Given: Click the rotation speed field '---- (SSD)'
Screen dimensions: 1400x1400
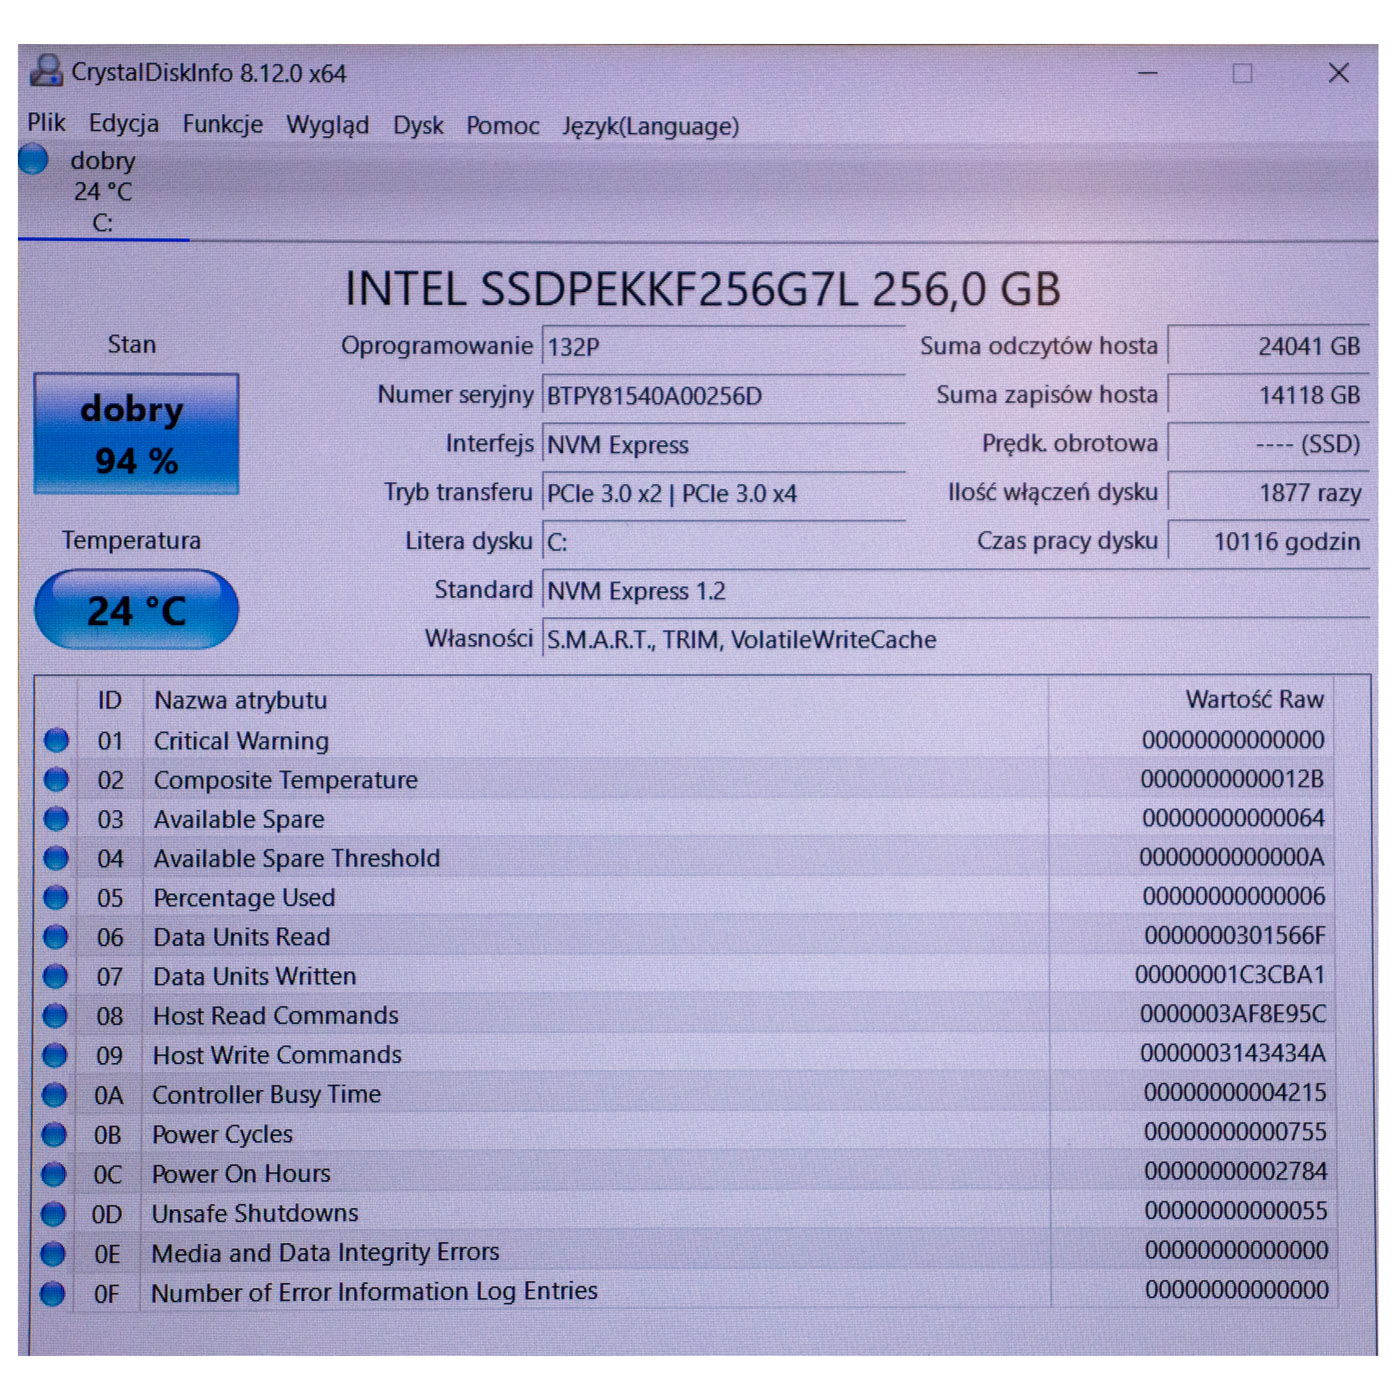Looking at the screenshot, I should 1268,444.
